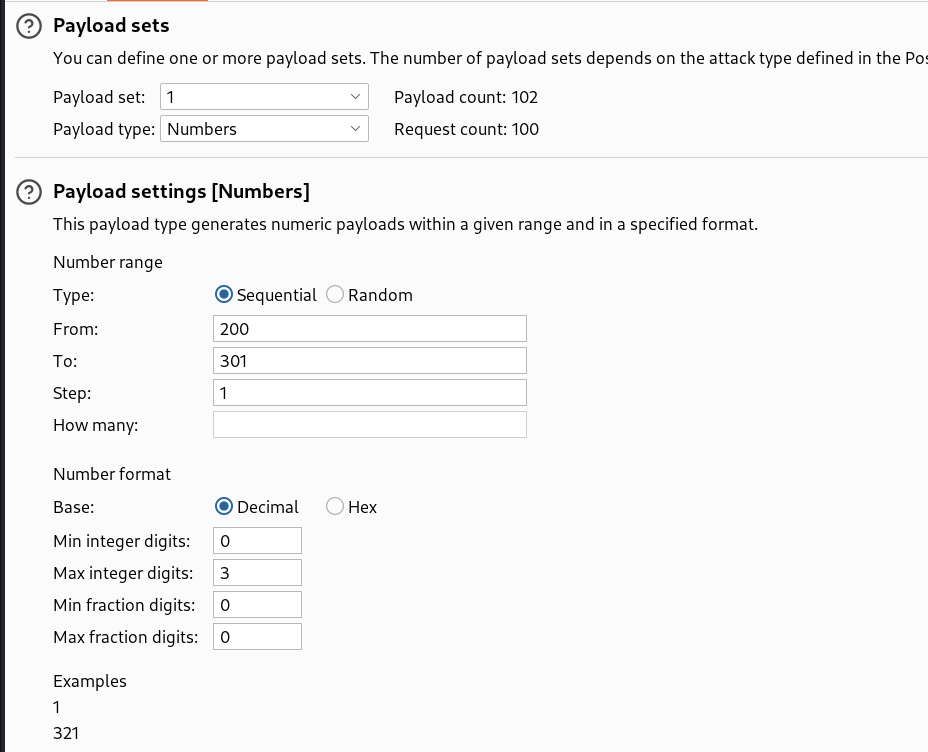Screen dimensions: 928x752
Task: Select the Sequential number range type
Action: click(x=224, y=295)
